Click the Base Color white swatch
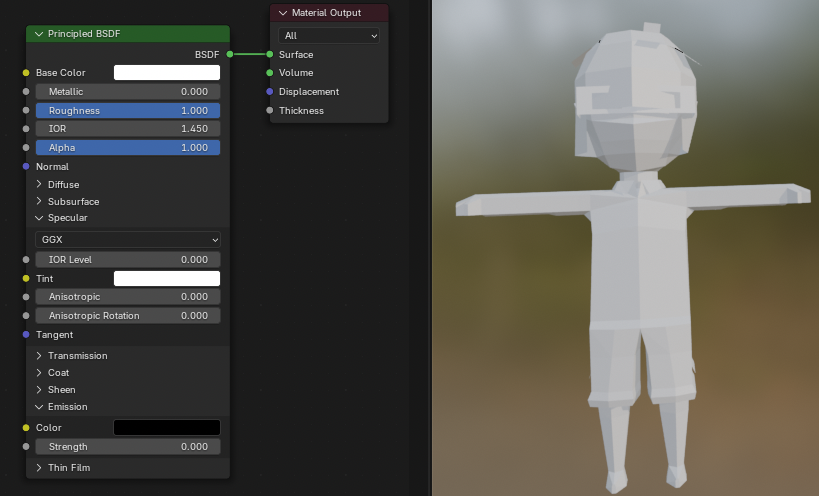The height and width of the screenshot is (496, 819). pos(167,73)
